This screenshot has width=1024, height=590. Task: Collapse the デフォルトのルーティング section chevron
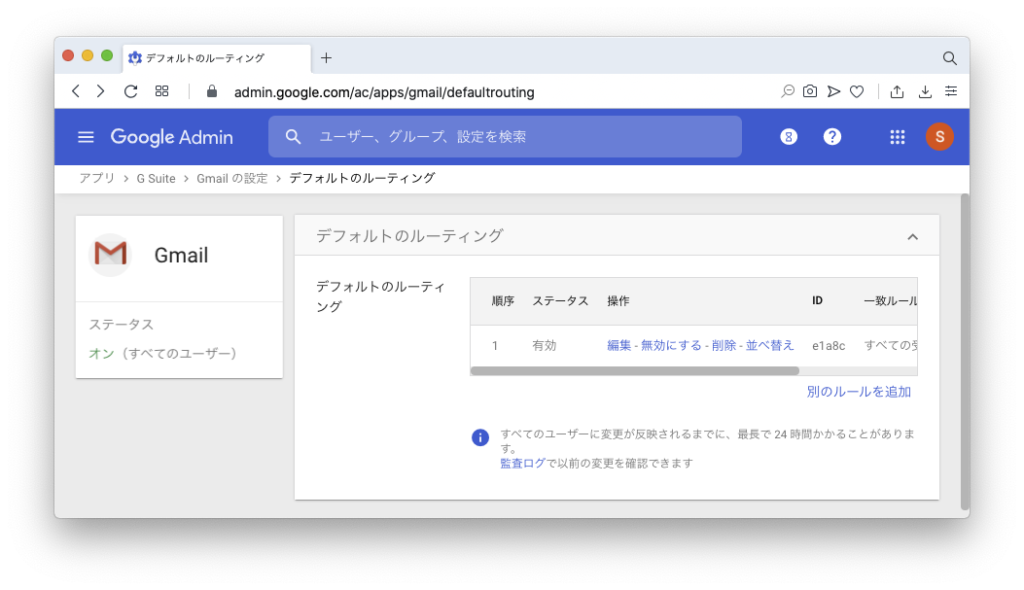[x=912, y=237]
